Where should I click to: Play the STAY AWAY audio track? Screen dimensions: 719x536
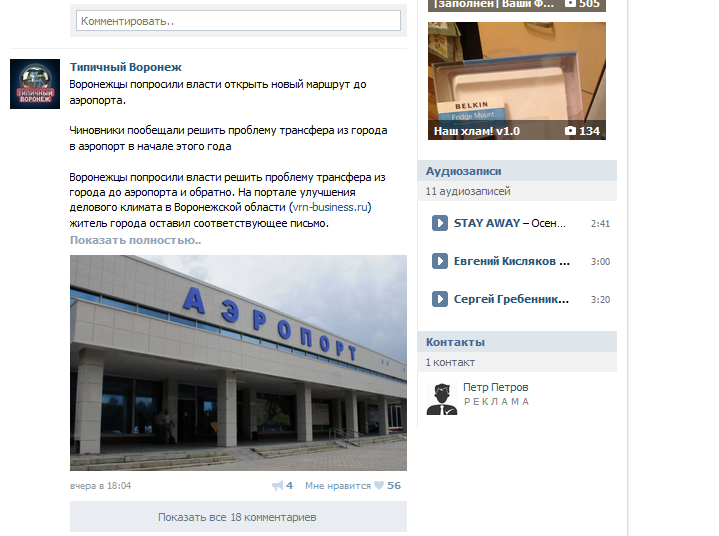pos(439,223)
